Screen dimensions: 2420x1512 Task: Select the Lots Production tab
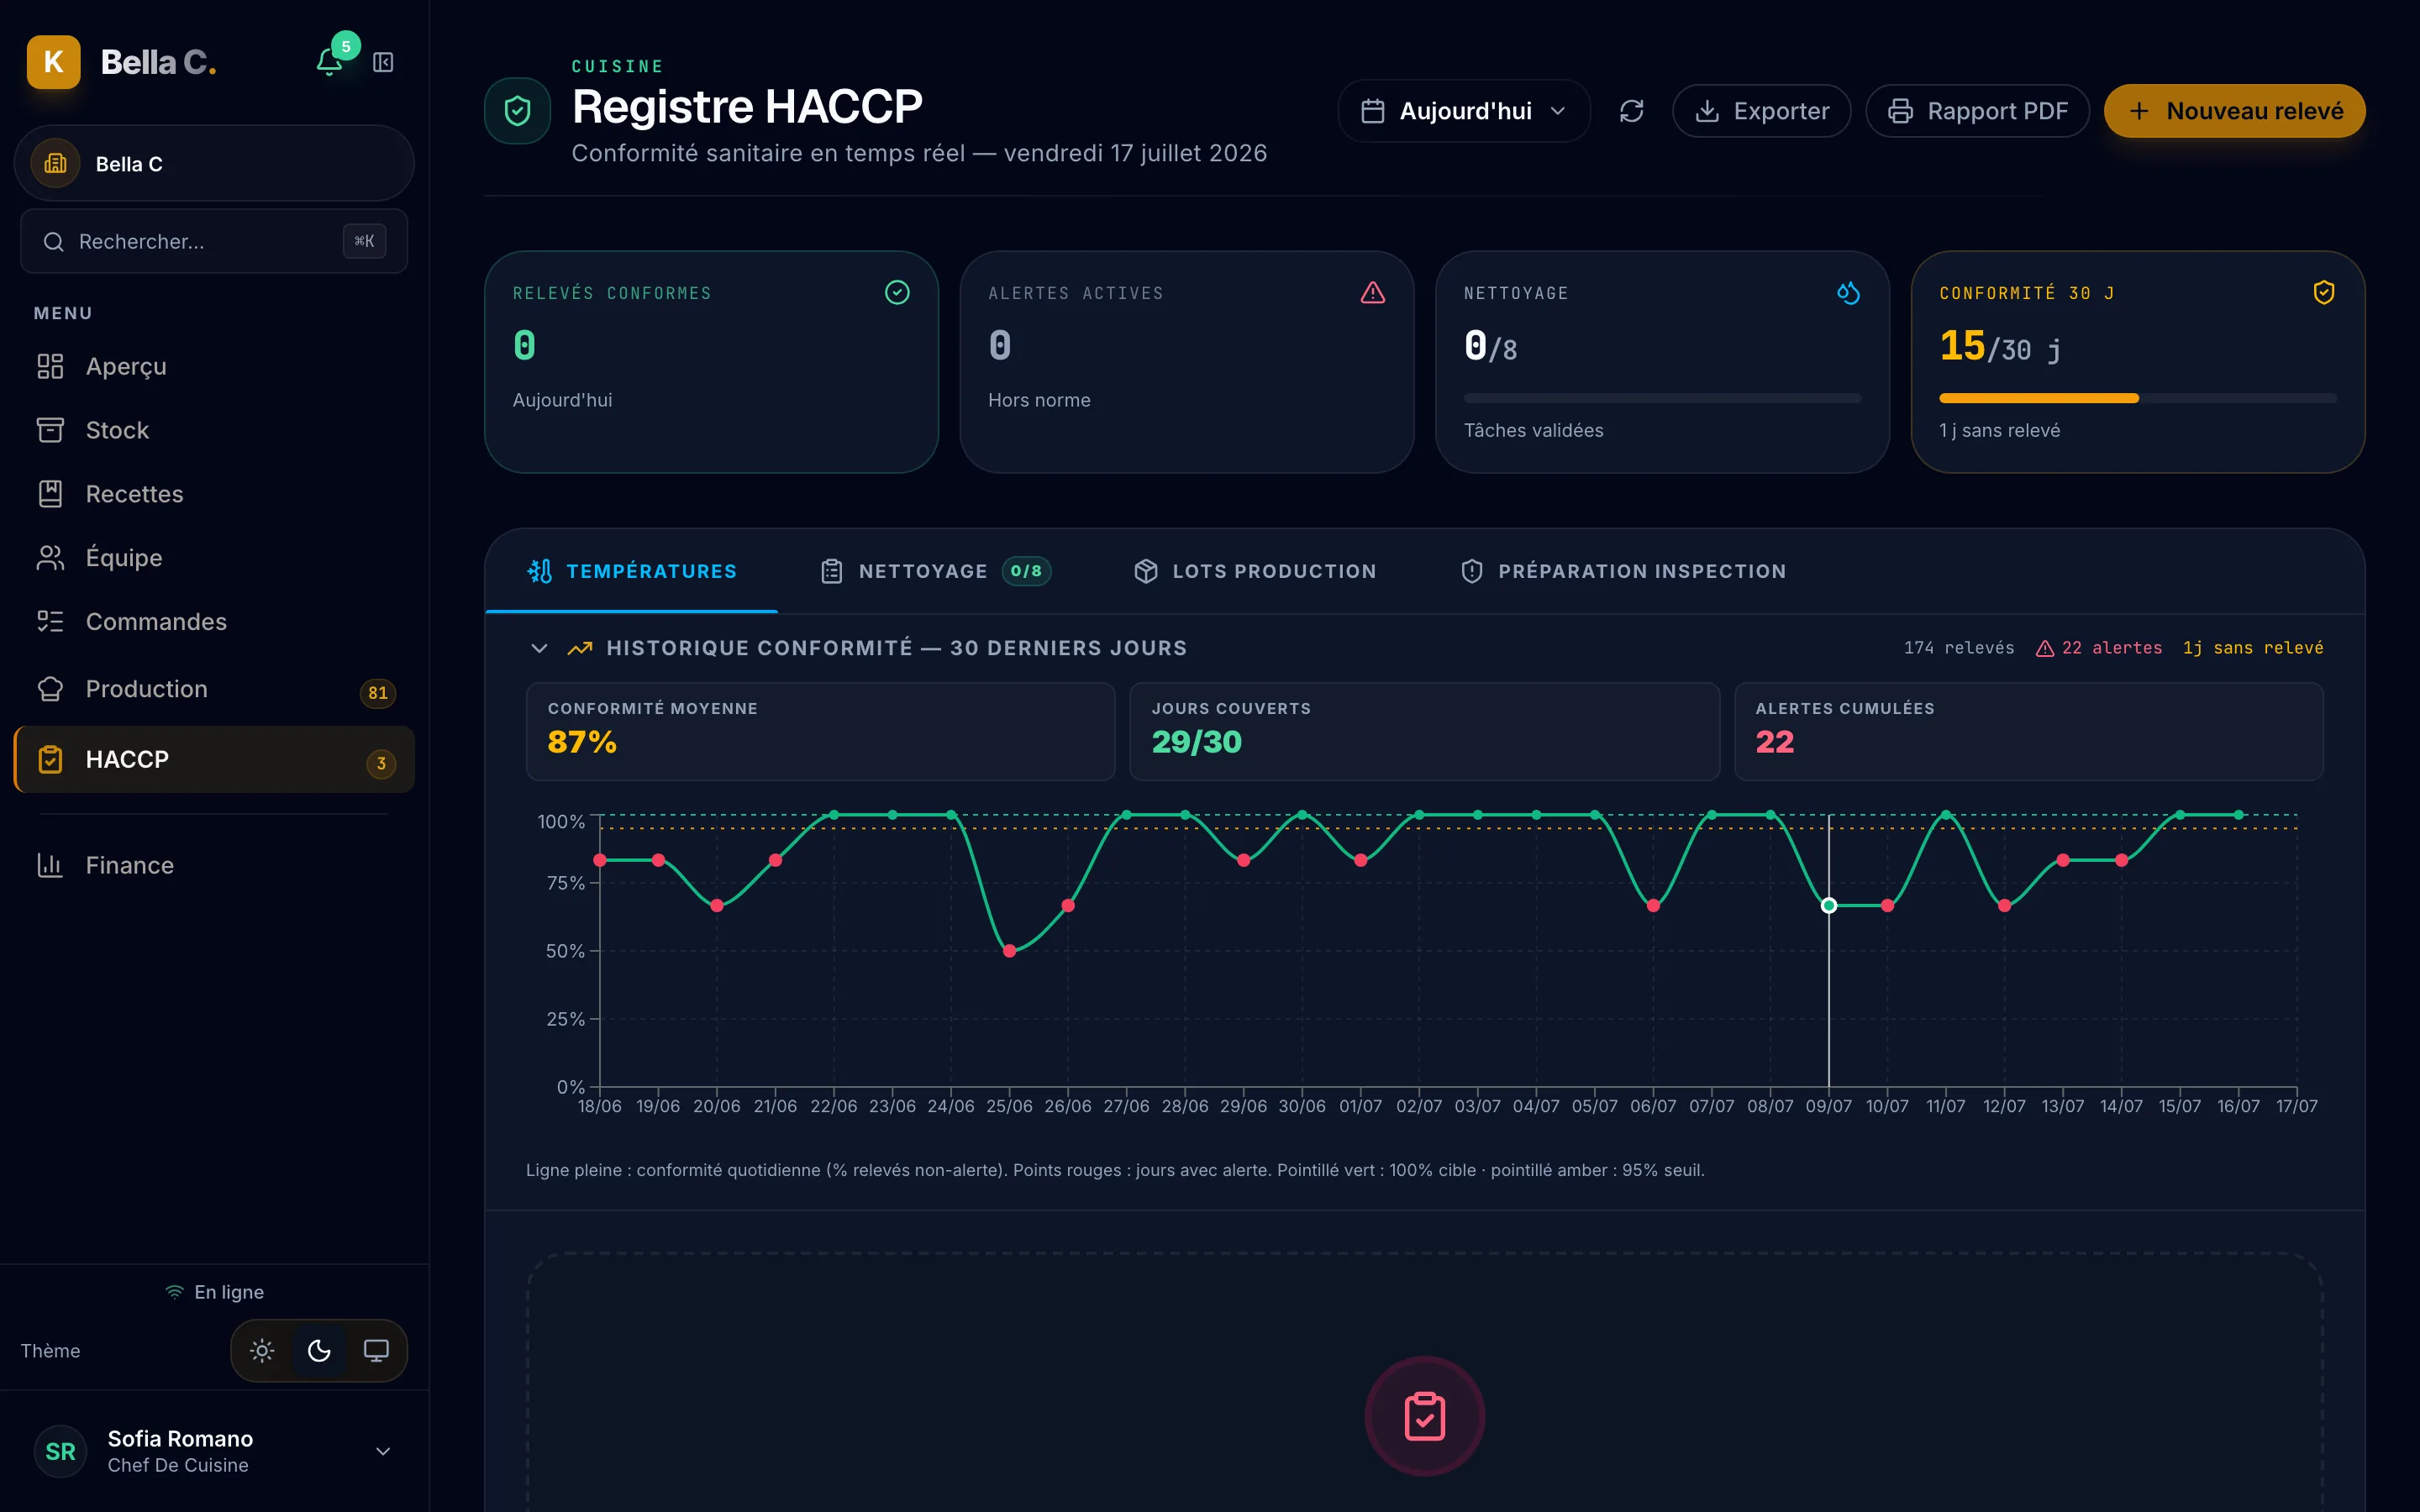(1255, 571)
